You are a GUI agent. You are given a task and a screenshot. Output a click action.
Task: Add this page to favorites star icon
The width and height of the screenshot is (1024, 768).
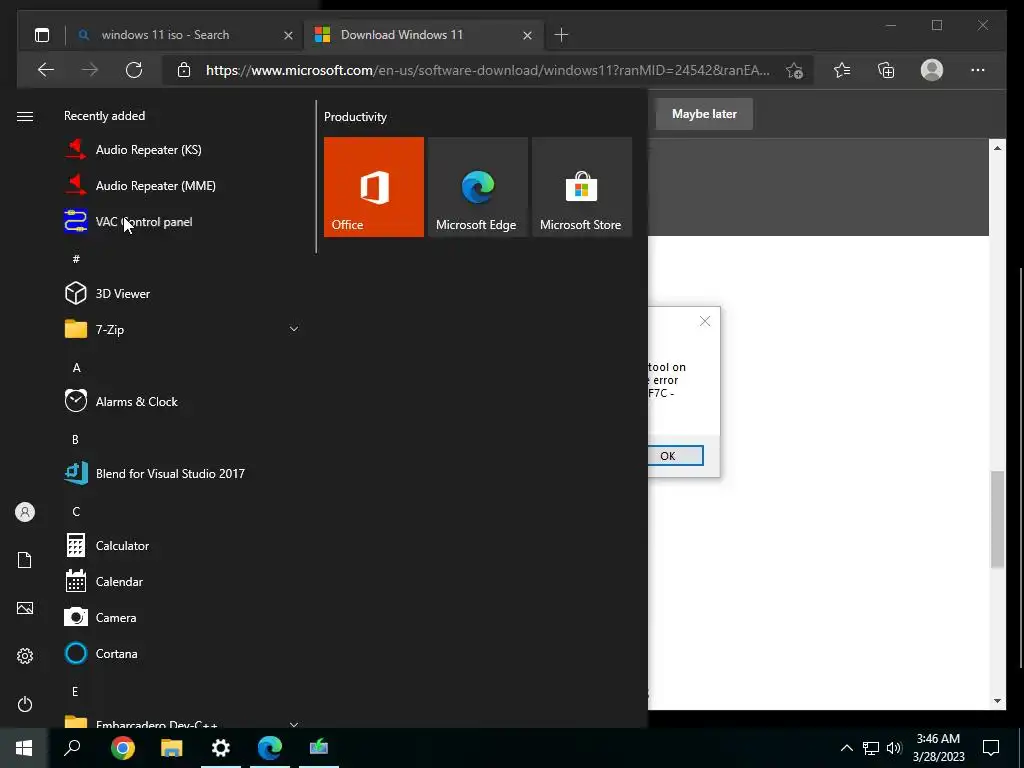(794, 70)
